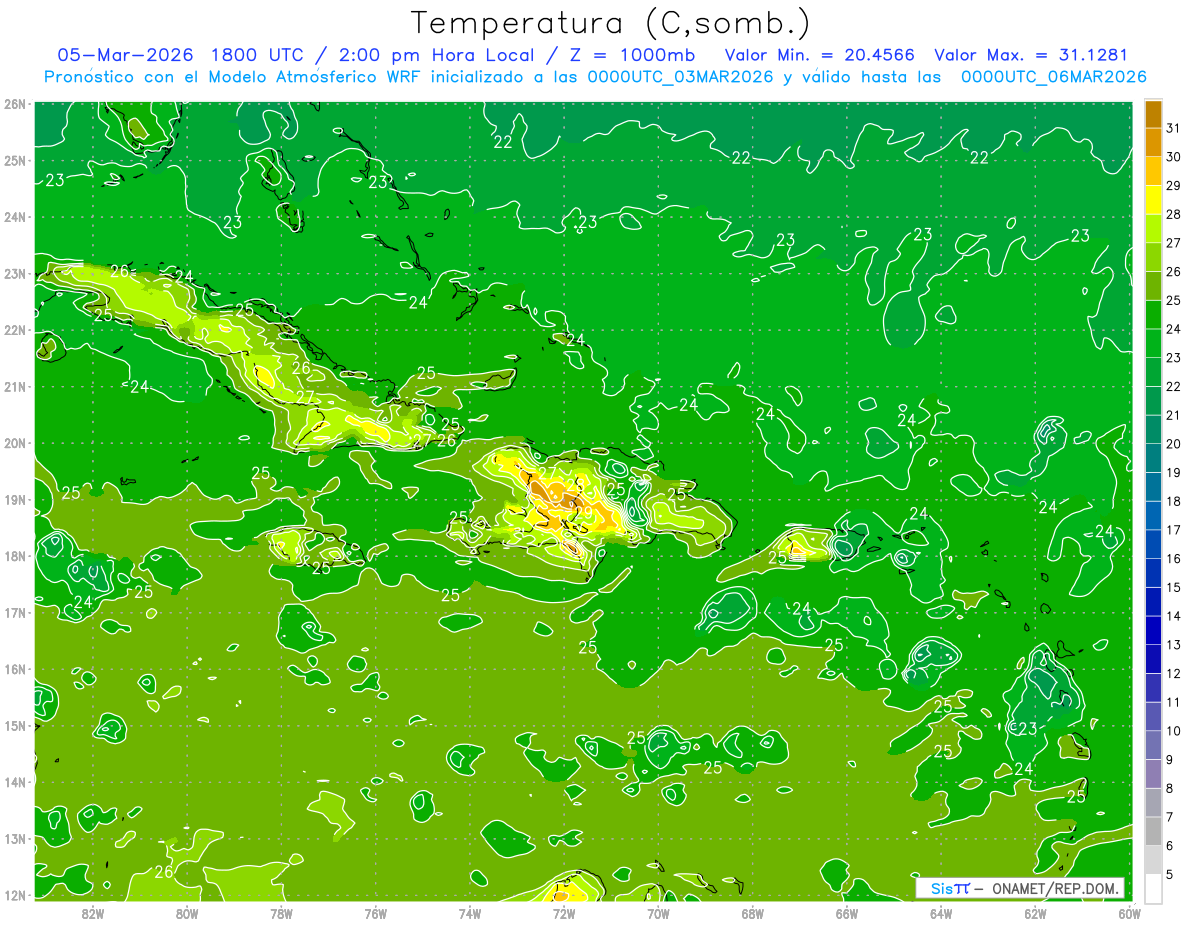The image size is (1200, 927).
Task: Click the "62W" longitude axis label
Action: (1035, 913)
